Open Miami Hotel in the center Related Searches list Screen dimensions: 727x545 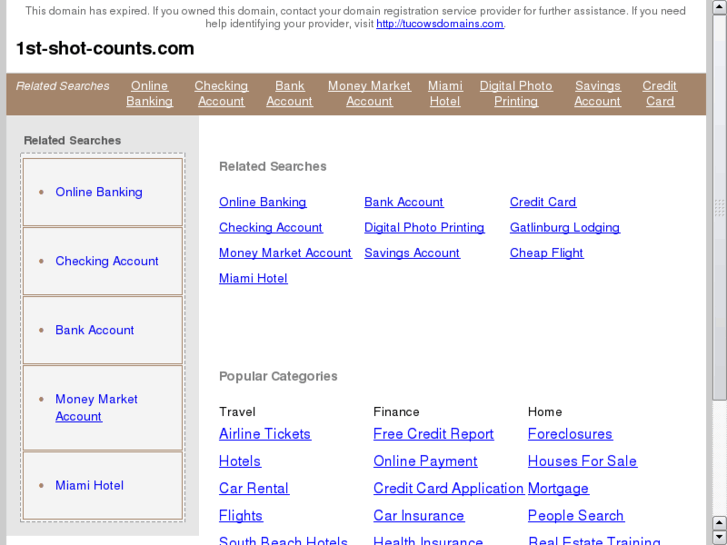[253, 279]
